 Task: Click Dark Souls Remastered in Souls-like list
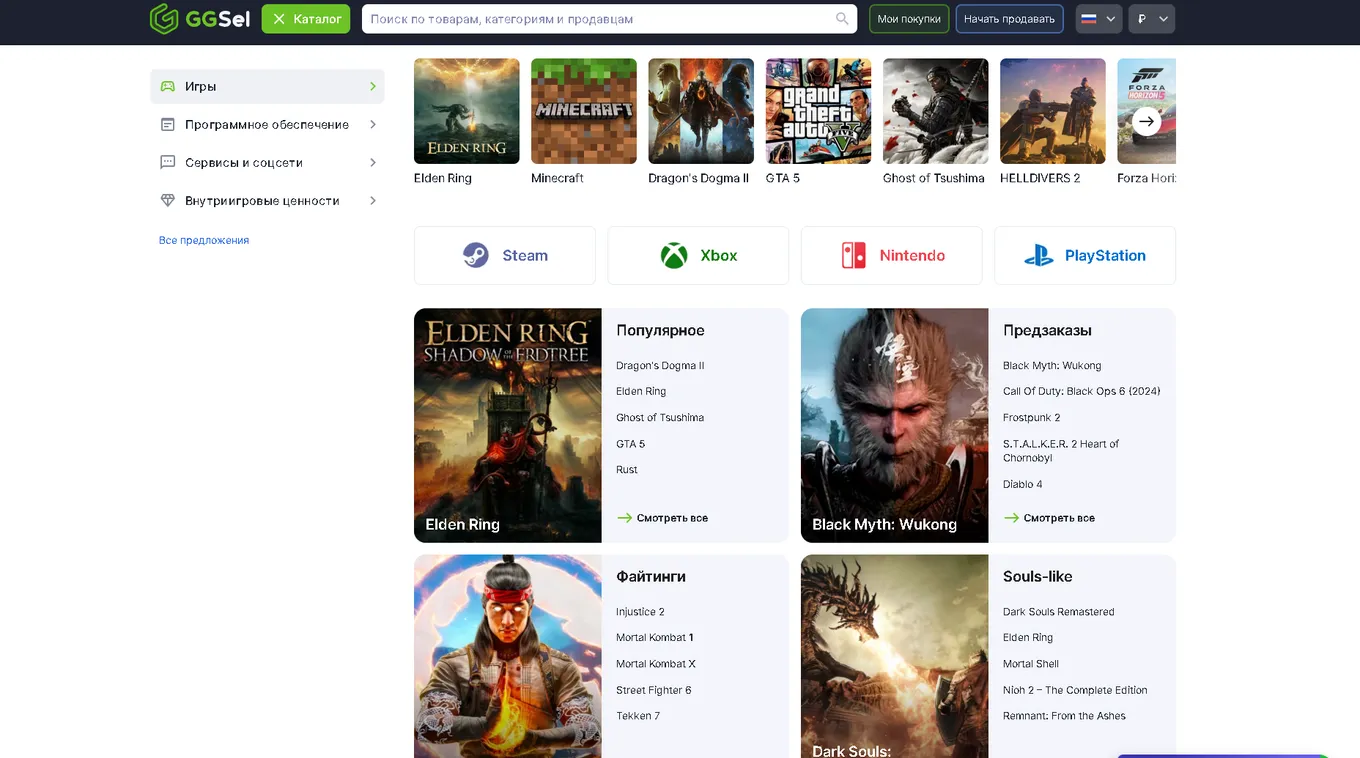pos(1059,612)
